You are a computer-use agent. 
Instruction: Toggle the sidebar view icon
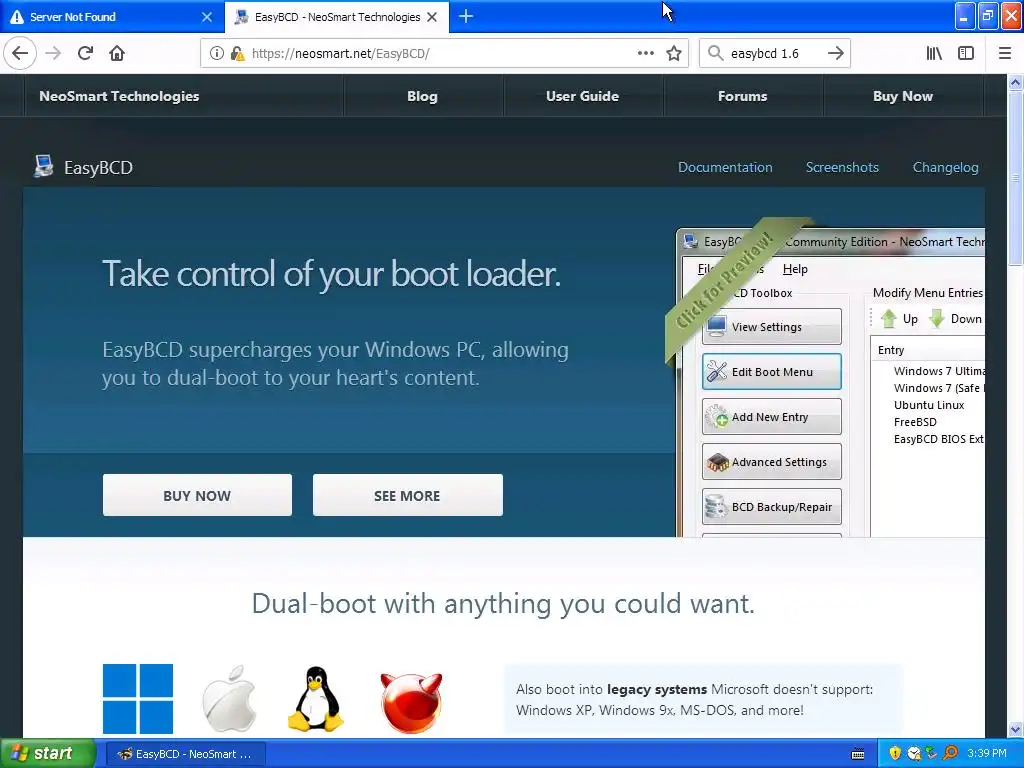(966, 54)
